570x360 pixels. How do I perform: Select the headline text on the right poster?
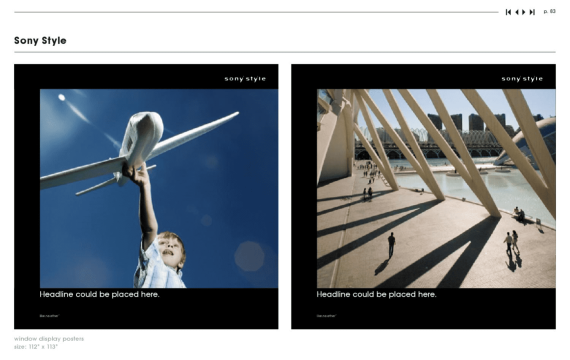pyautogui.click(x=376, y=294)
